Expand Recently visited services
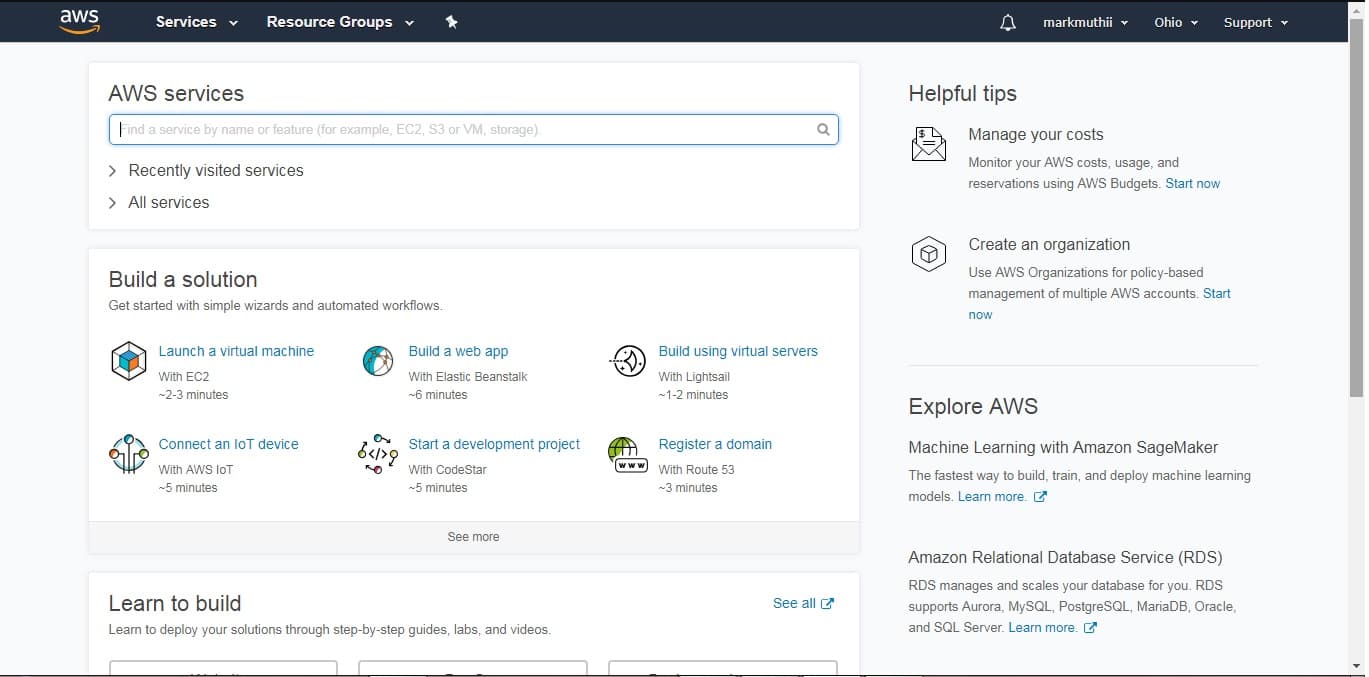Image resolution: width=1369 pixels, height=677 pixels. pyautogui.click(x=206, y=170)
